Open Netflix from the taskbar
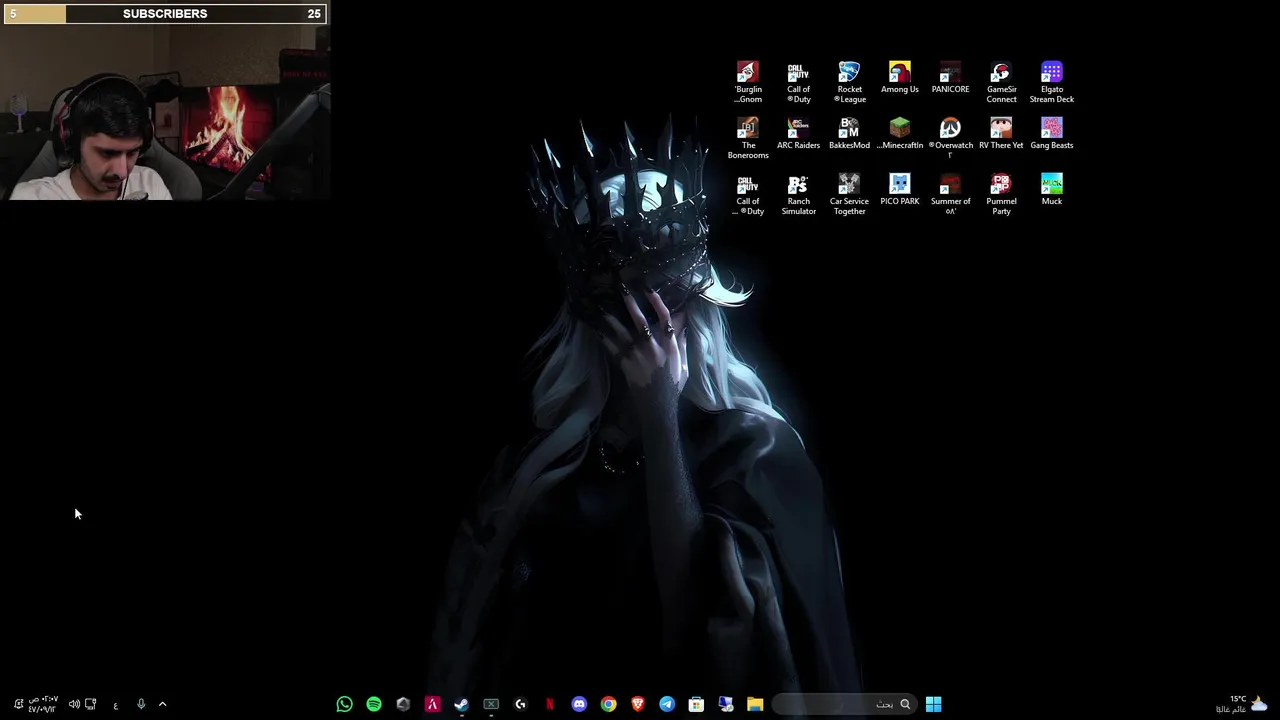Image resolution: width=1280 pixels, height=720 pixels. click(549, 704)
